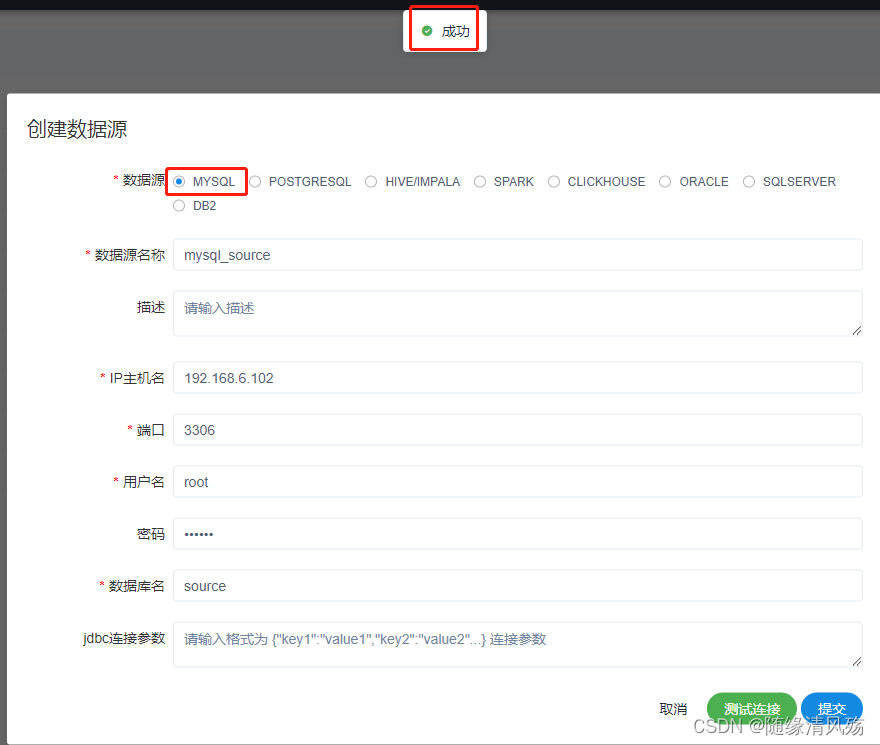
Task: Choose POSTGRESQL as the datasource type
Action: 255,181
